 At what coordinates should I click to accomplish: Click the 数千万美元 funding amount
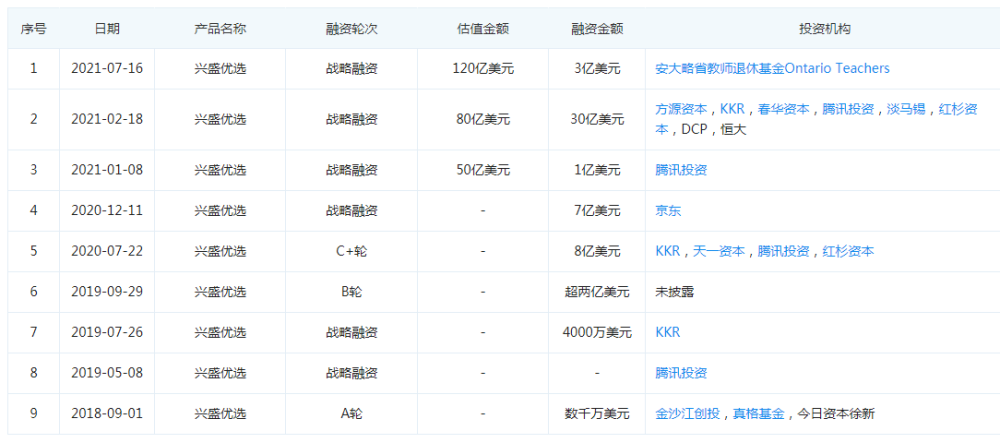597,414
